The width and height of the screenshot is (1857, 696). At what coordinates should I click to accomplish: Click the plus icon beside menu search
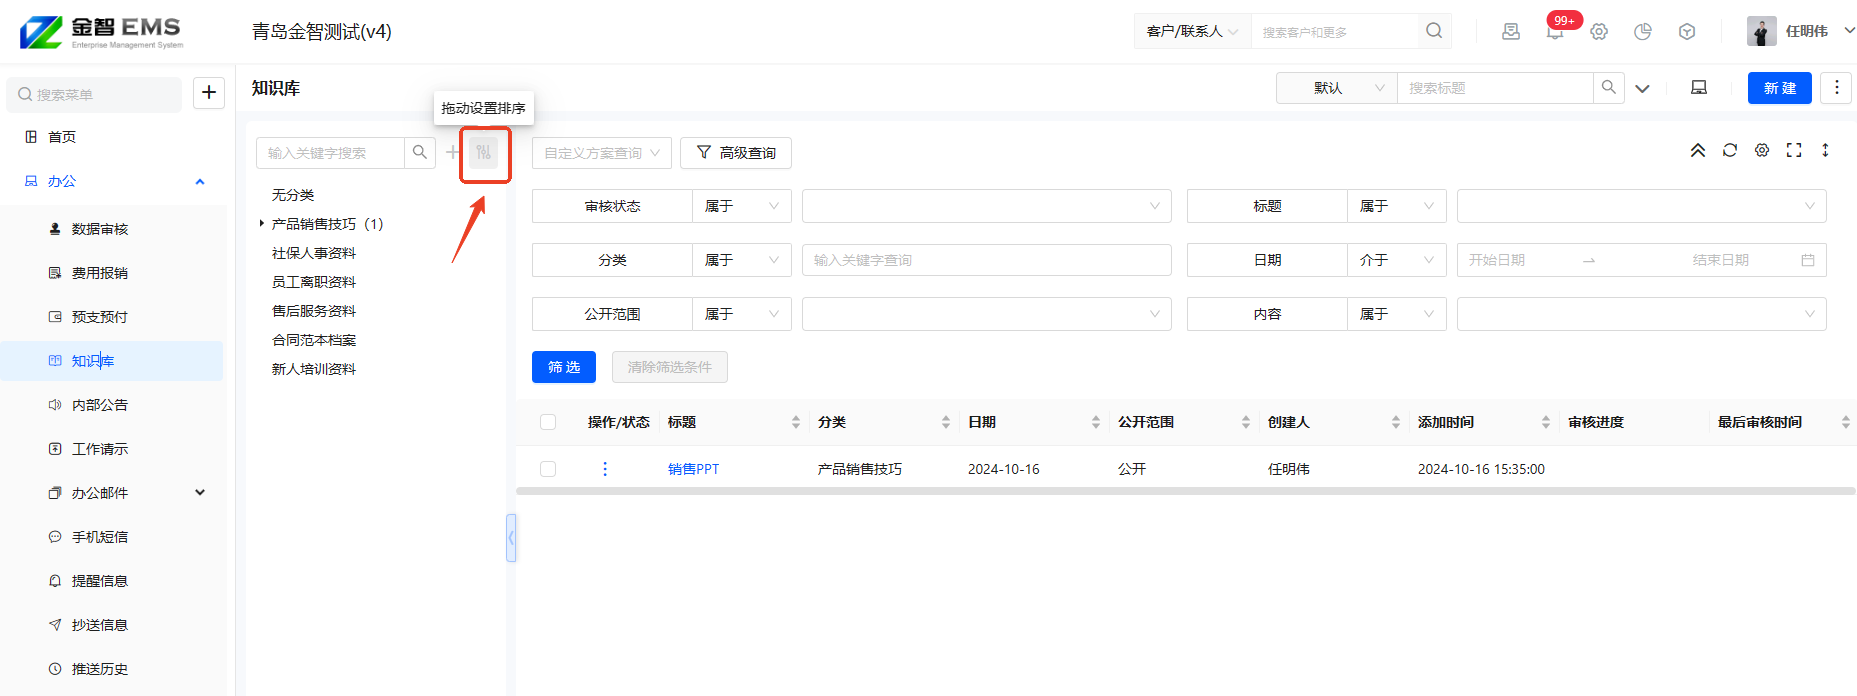pyautogui.click(x=209, y=93)
